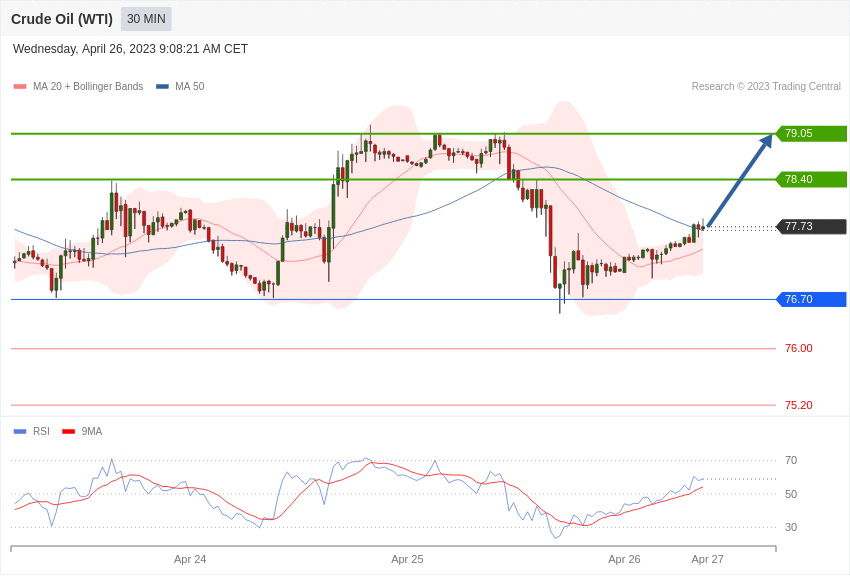Click the Crude Oil (WTI) title

click(62, 19)
